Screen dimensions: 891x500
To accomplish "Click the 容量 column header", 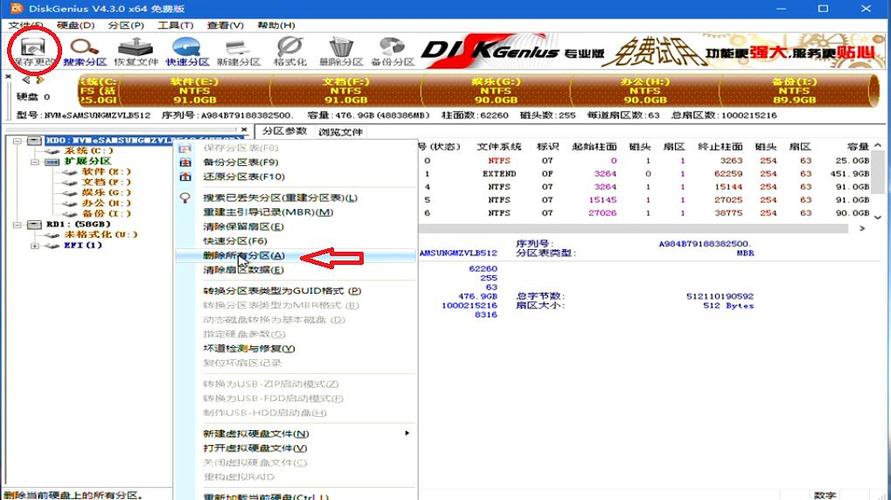I will click(857, 147).
